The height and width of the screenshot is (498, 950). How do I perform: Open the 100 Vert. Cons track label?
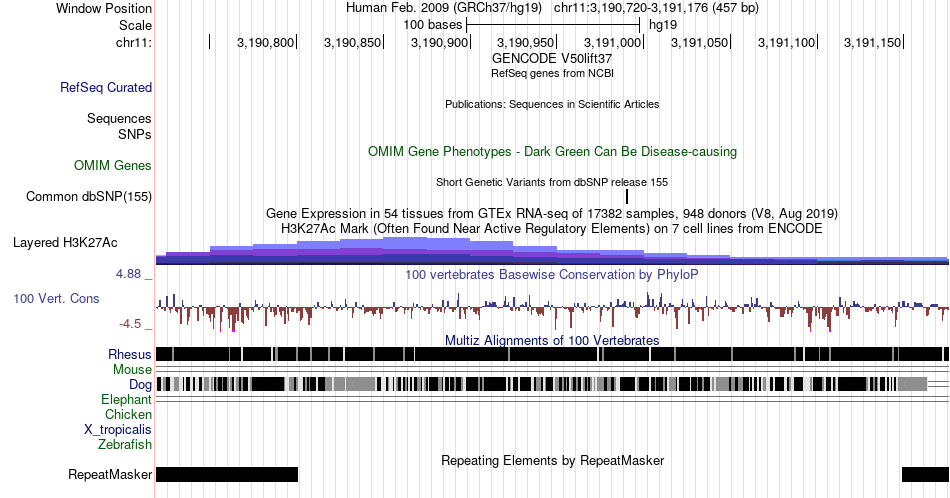point(56,298)
